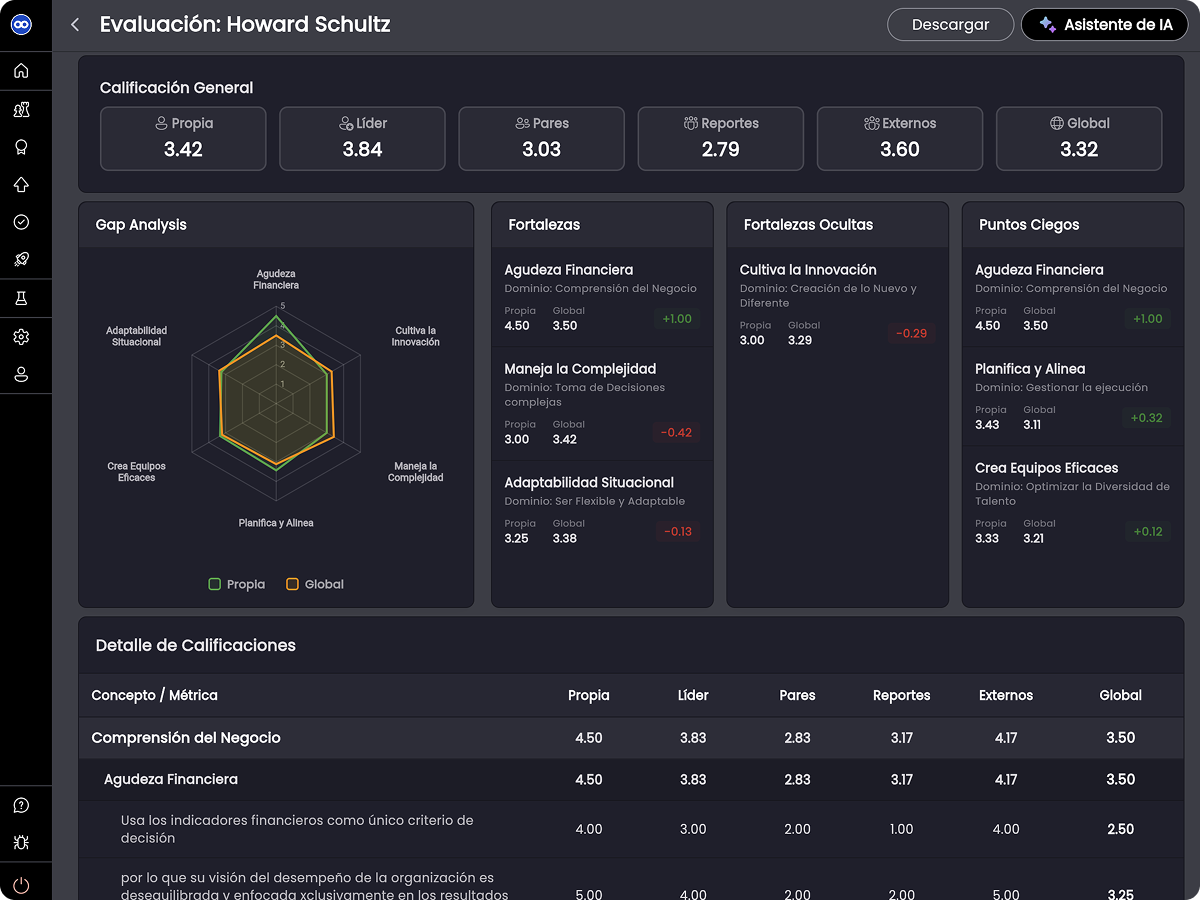This screenshot has height=900, width=1200.
Task: Open the award badge icon in sidebar
Action: click(21, 147)
